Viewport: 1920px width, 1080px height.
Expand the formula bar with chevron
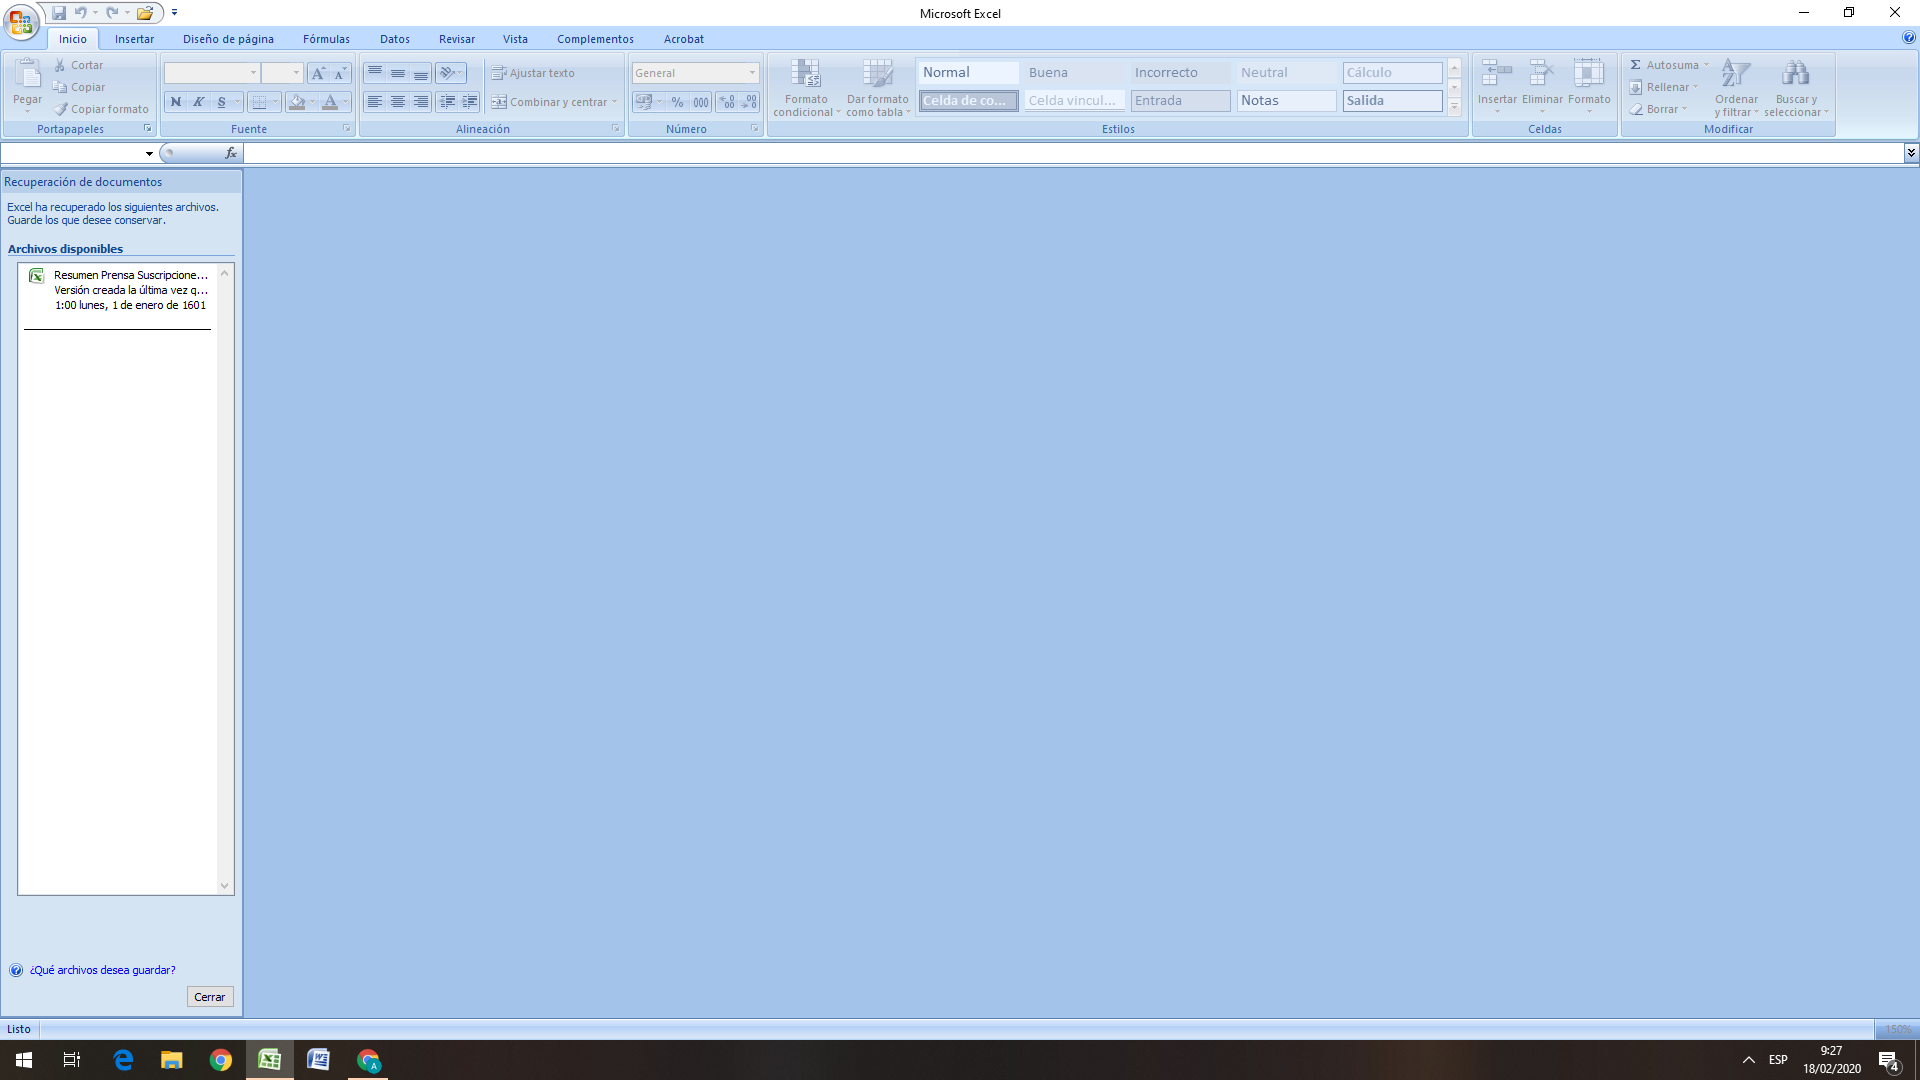point(1911,153)
